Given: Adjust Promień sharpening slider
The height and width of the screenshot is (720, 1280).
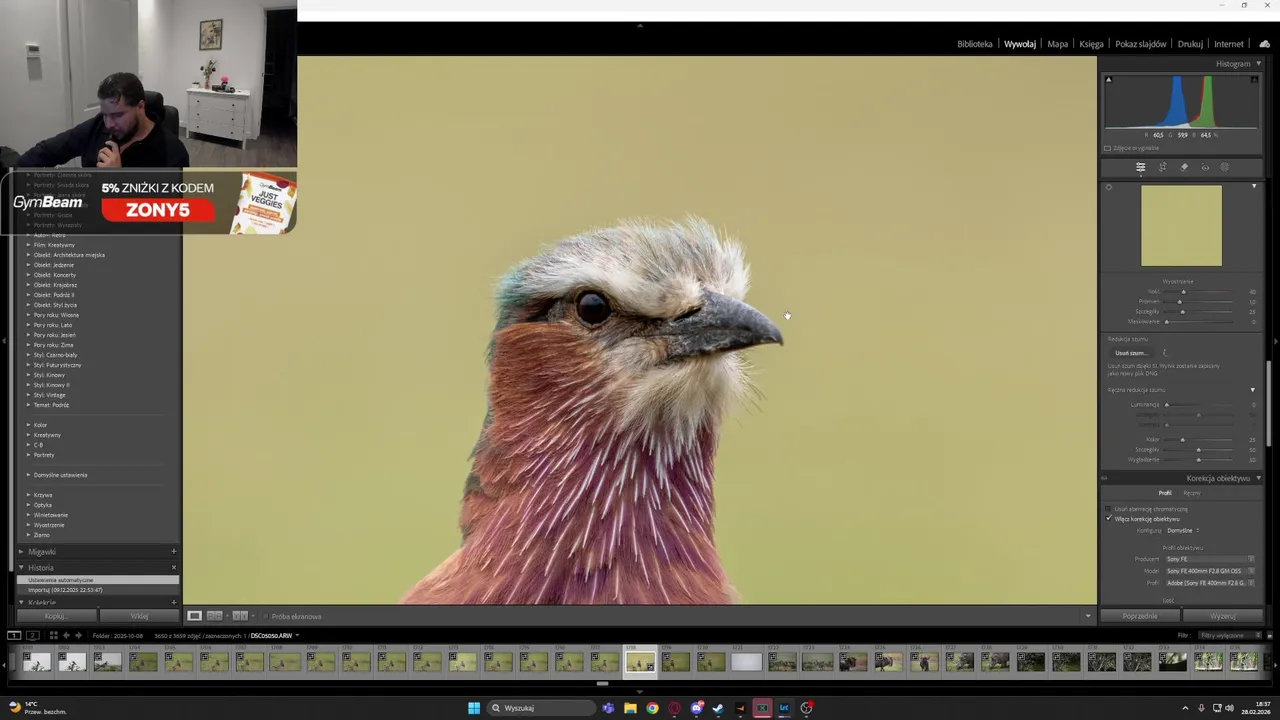Looking at the screenshot, I should 1198,302.
